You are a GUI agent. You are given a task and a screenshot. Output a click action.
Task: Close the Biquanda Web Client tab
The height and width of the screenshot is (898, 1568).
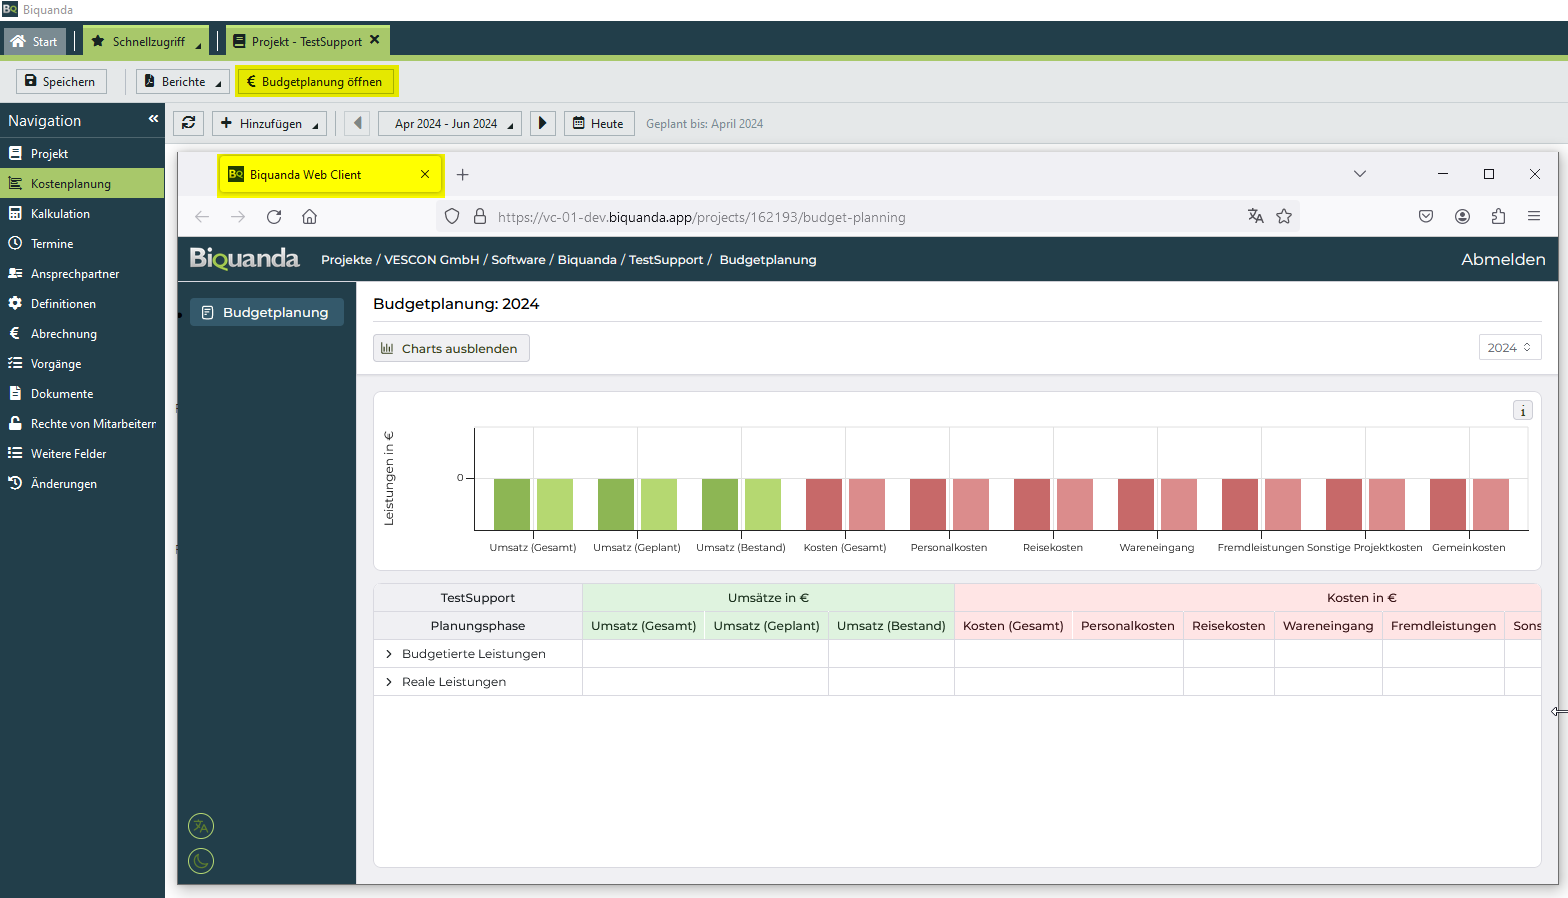[x=425, y=174]
